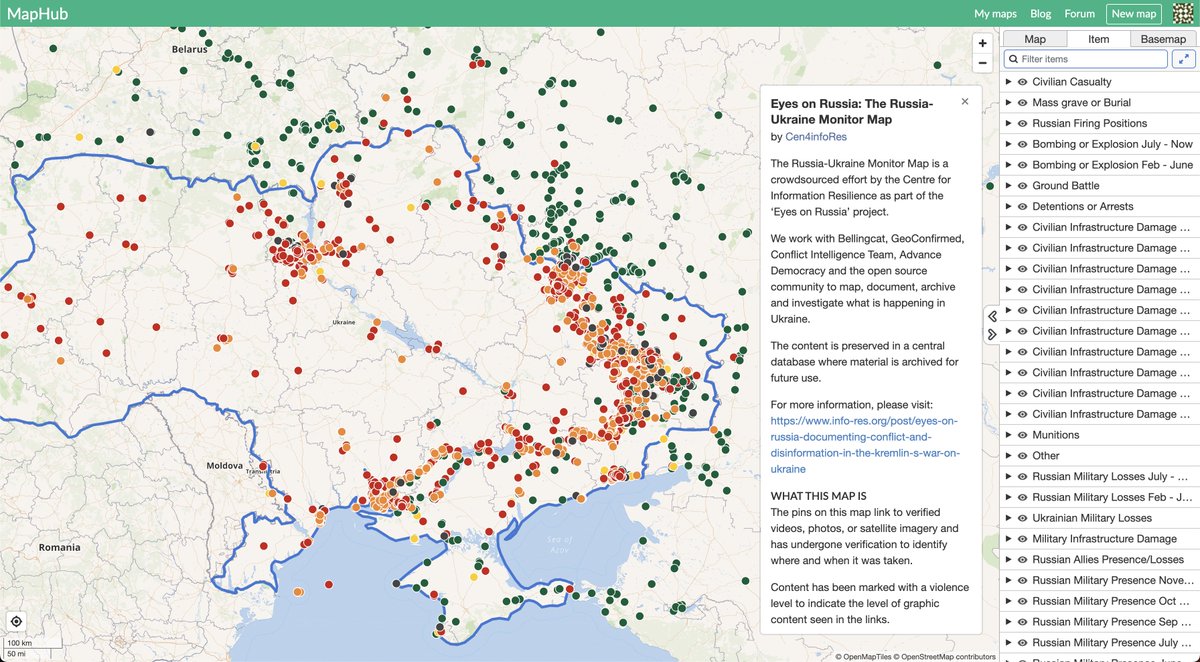The image size is (1200, 662).
Task: Toggle Detentions or Arrests visibility eye
Action: pos(1023,207)
